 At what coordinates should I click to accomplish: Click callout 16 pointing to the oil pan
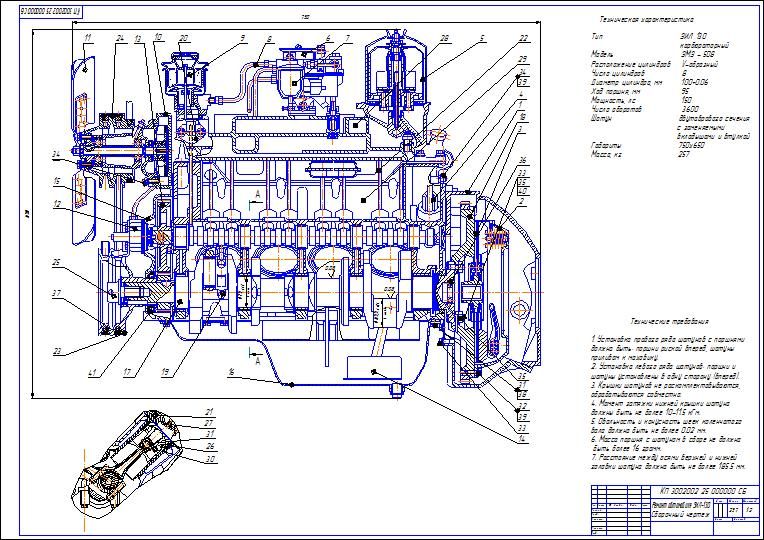tap(231, 373)
